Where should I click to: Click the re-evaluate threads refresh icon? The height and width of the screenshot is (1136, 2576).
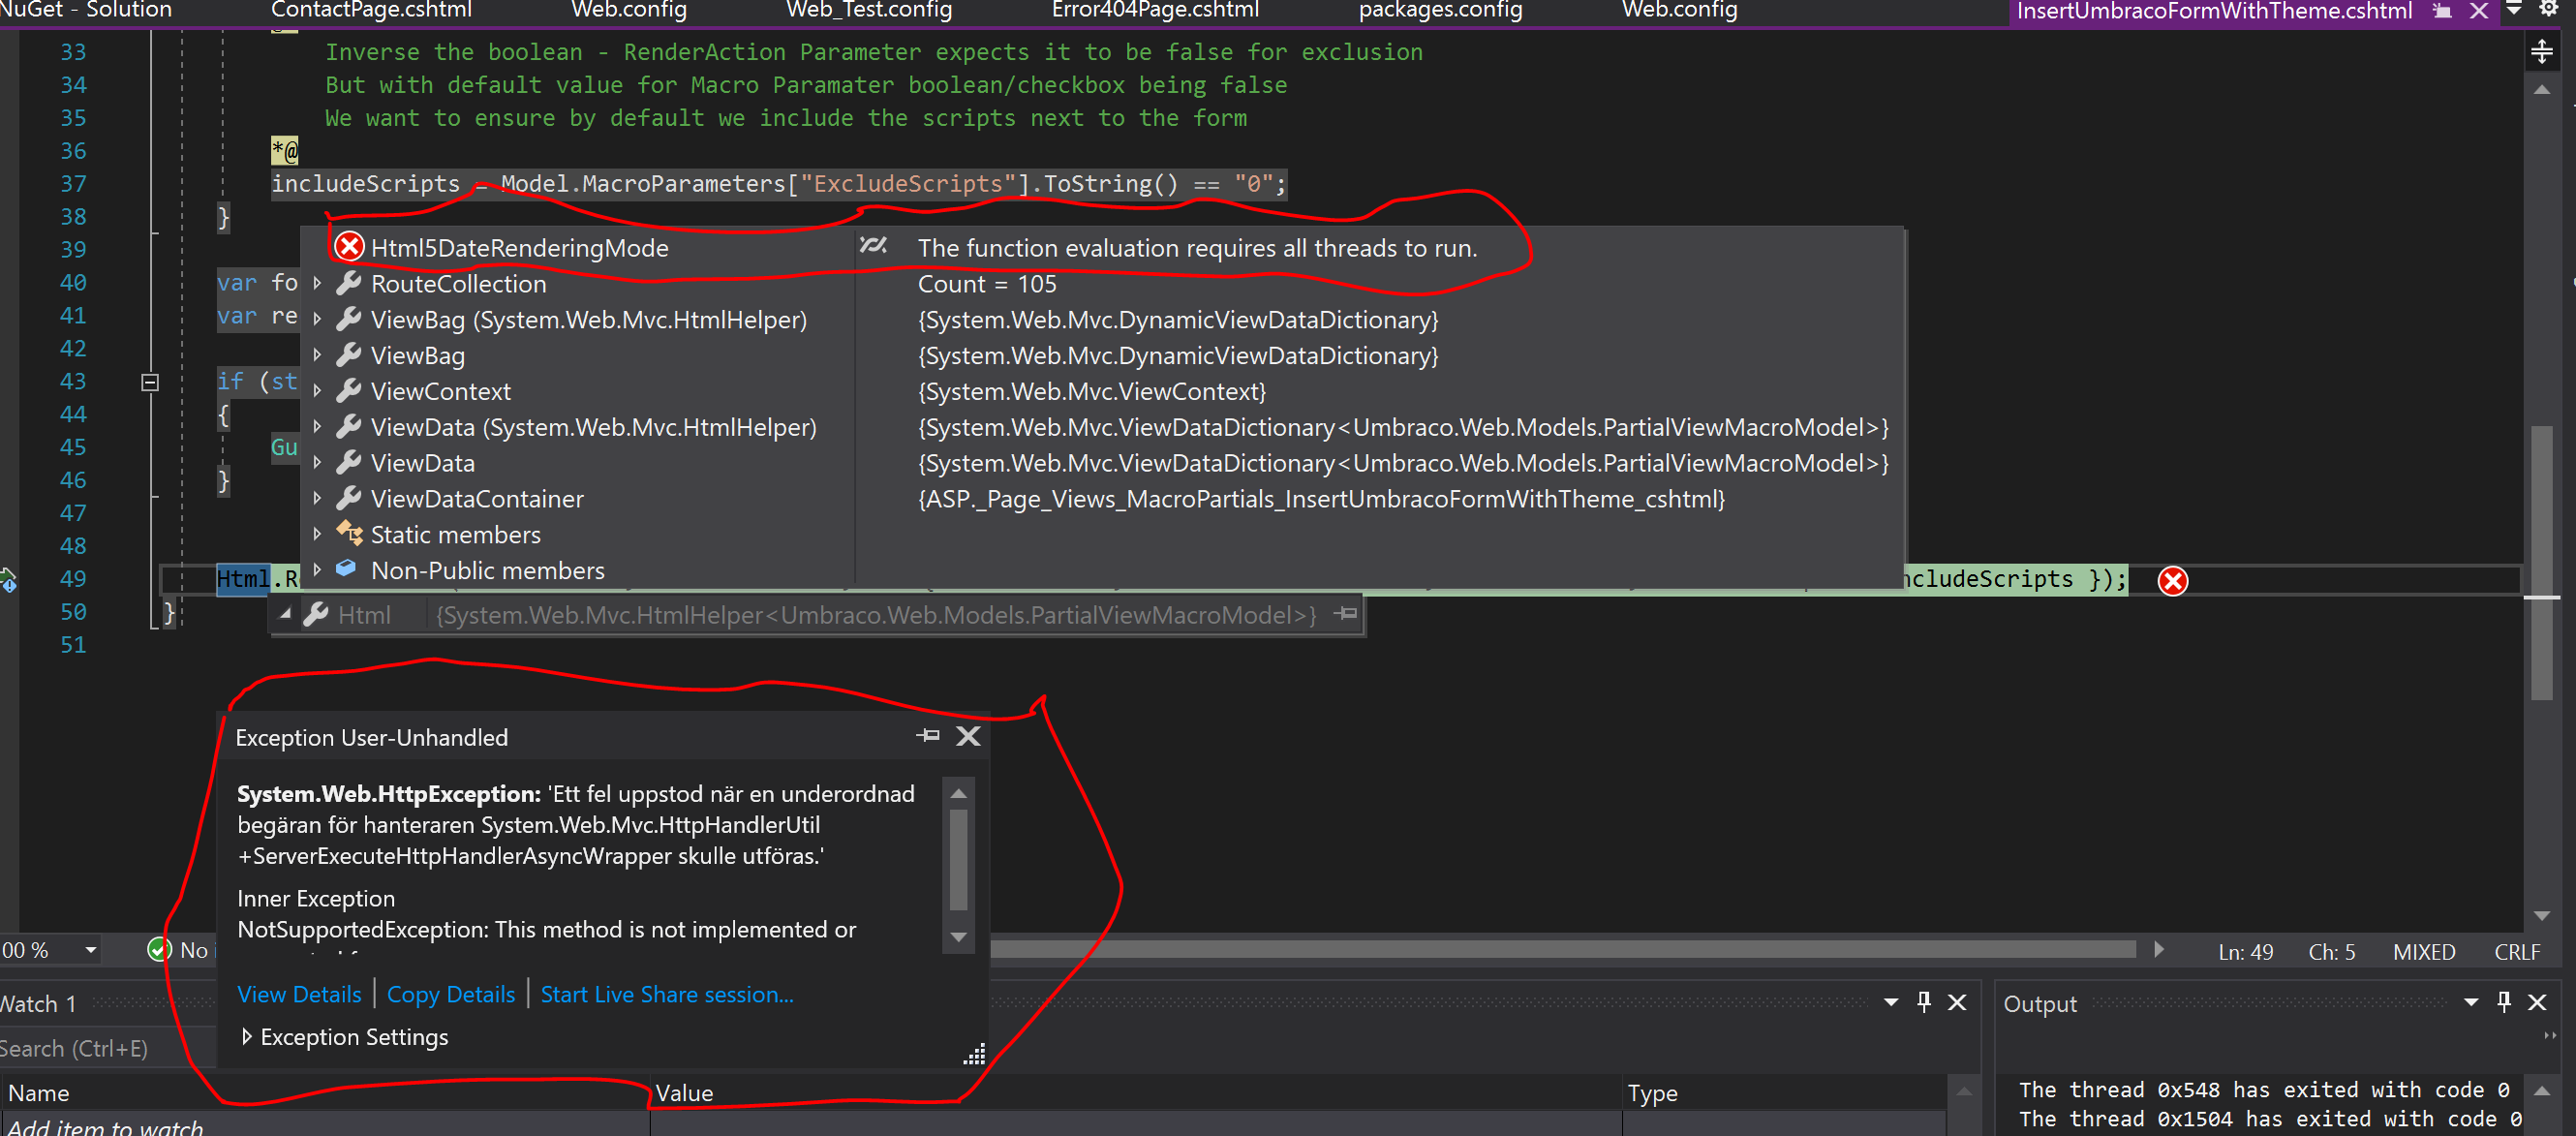coord(873,246)
